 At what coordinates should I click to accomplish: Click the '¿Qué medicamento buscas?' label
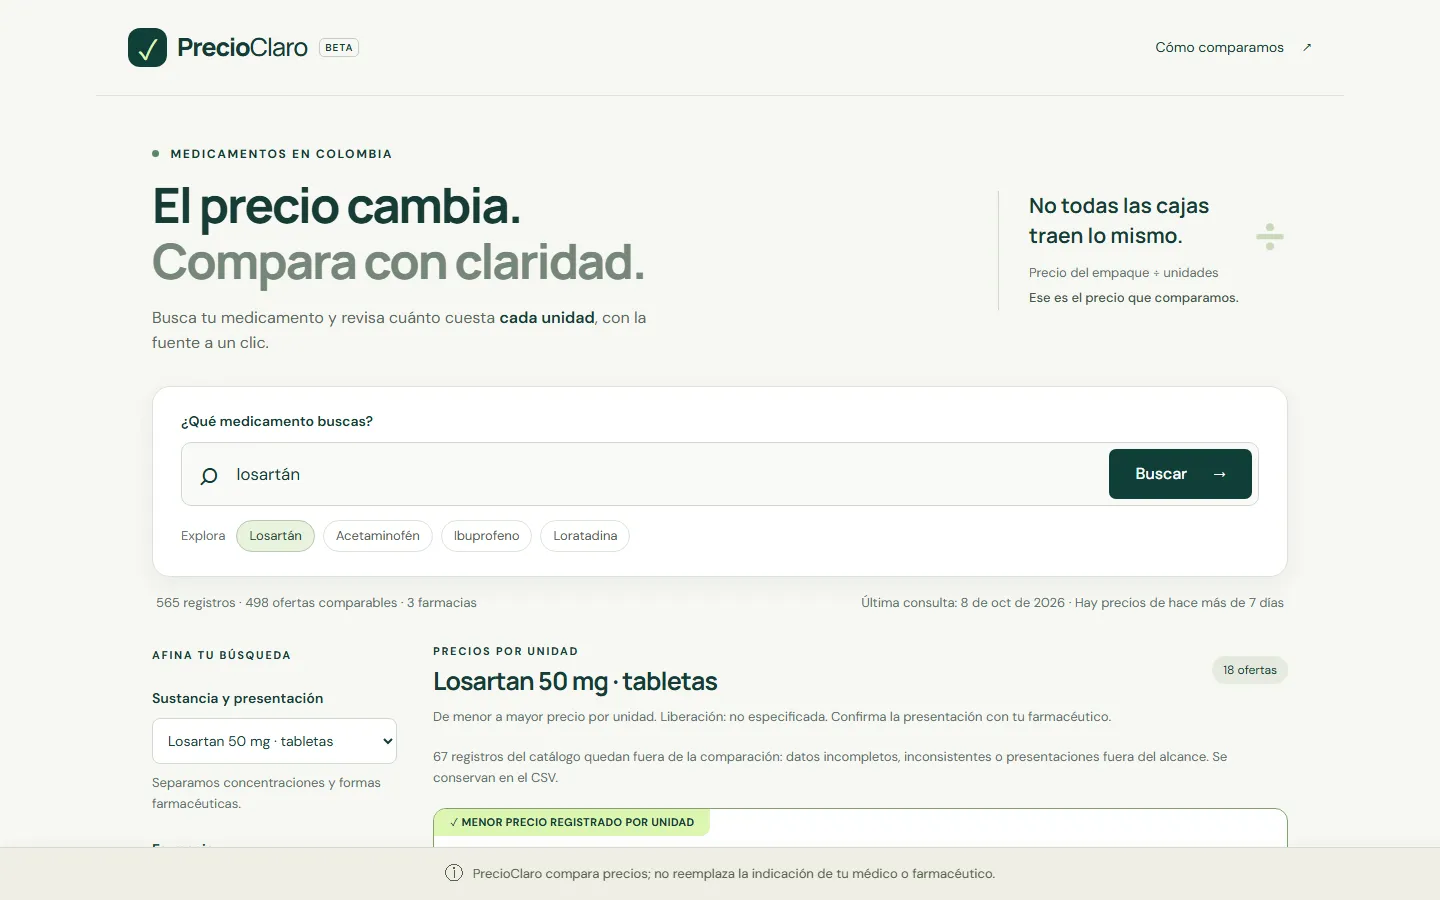click(277, 421)
